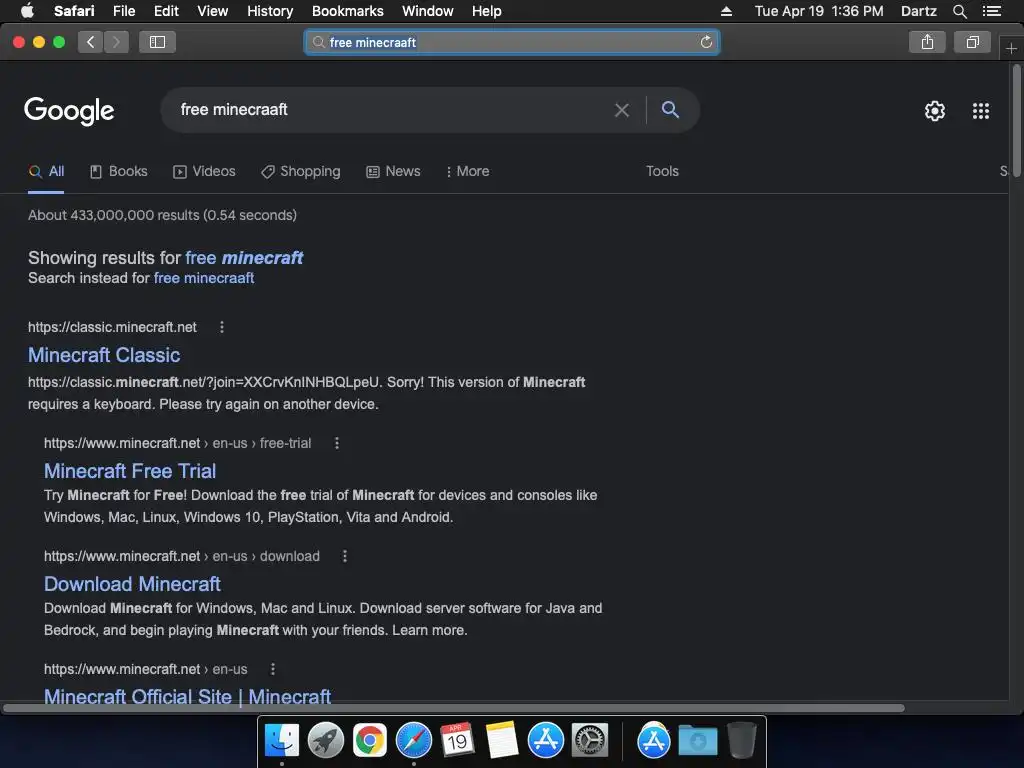Viewport: 1024px width, 768px height.
Task: Open options dots beside minecraft.net en-us URL
Action: pos(273,669)
